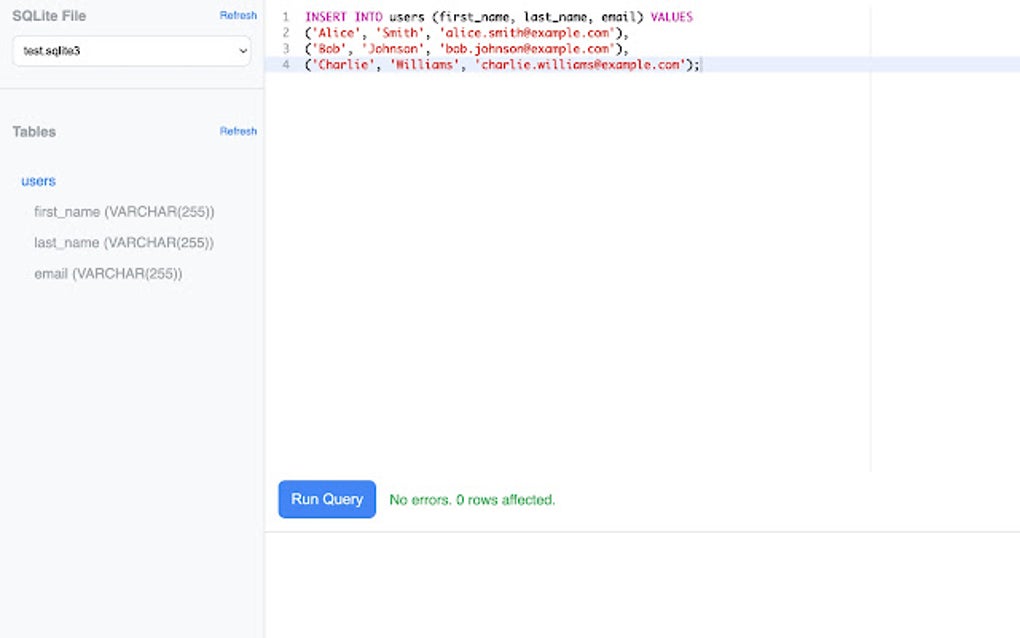Click Refresh next to Tables heading
Viewport: 1020px width, 638px height.
238,131
